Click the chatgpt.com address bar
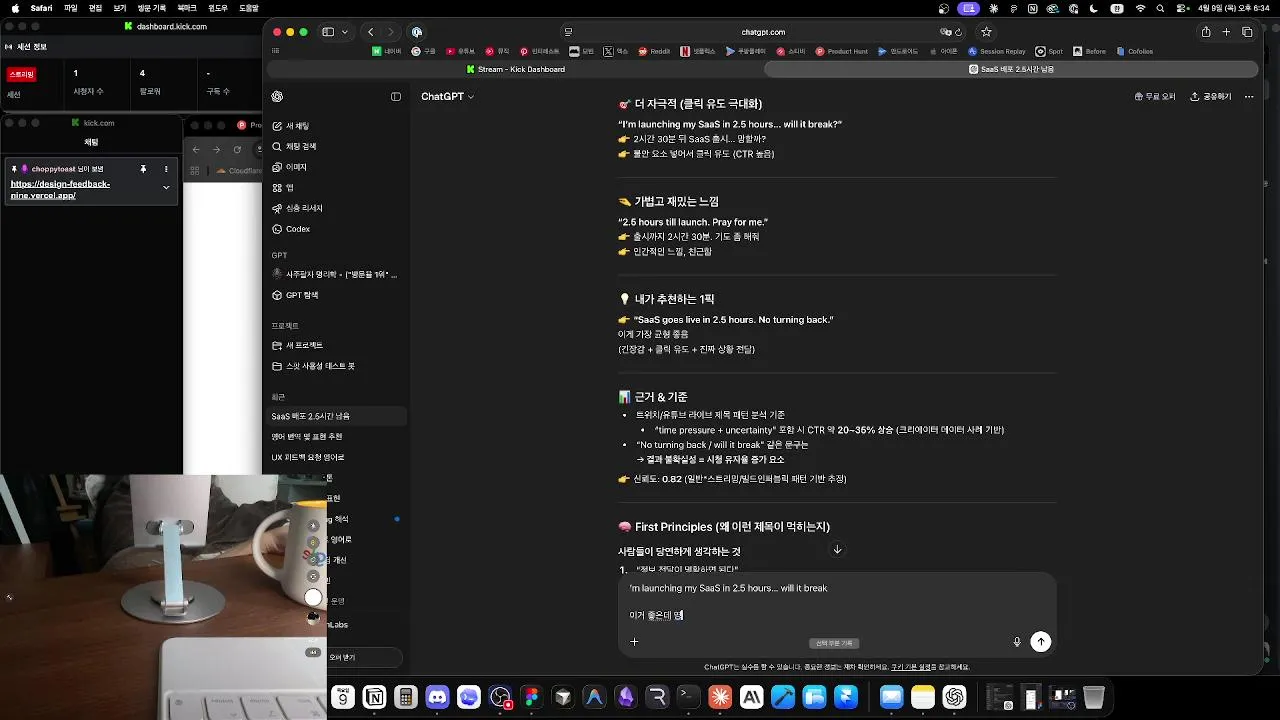 (x=763, y=32)
